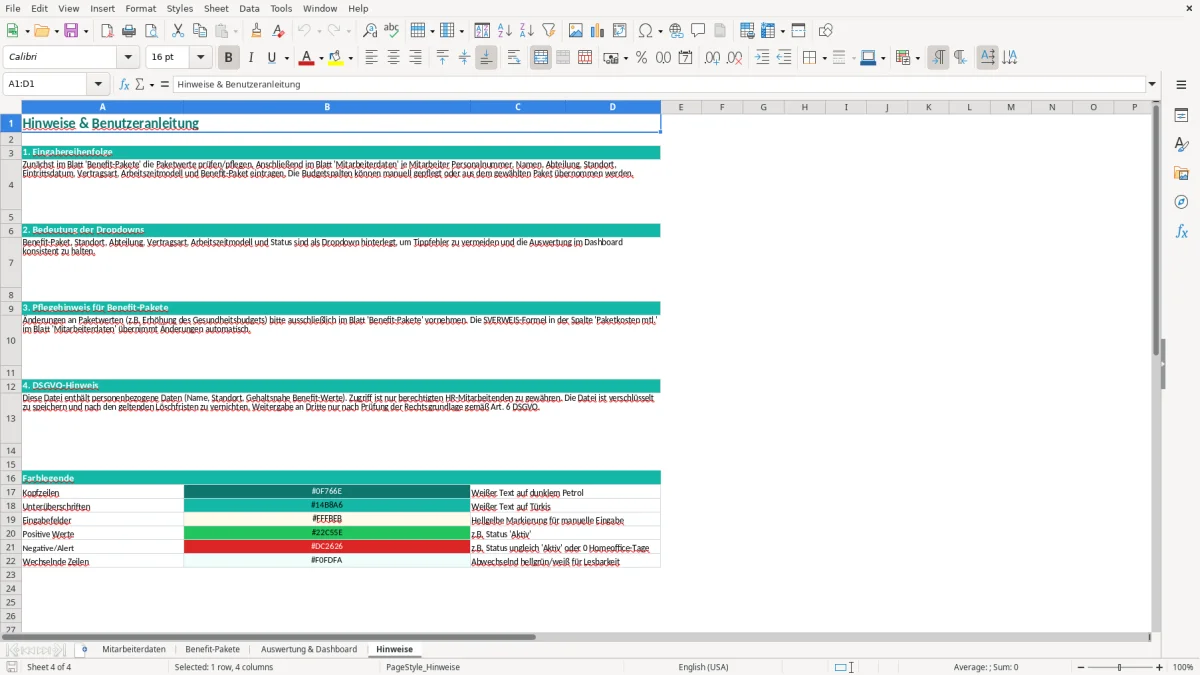Expand background color dropdown arrow

click(350, 58)
